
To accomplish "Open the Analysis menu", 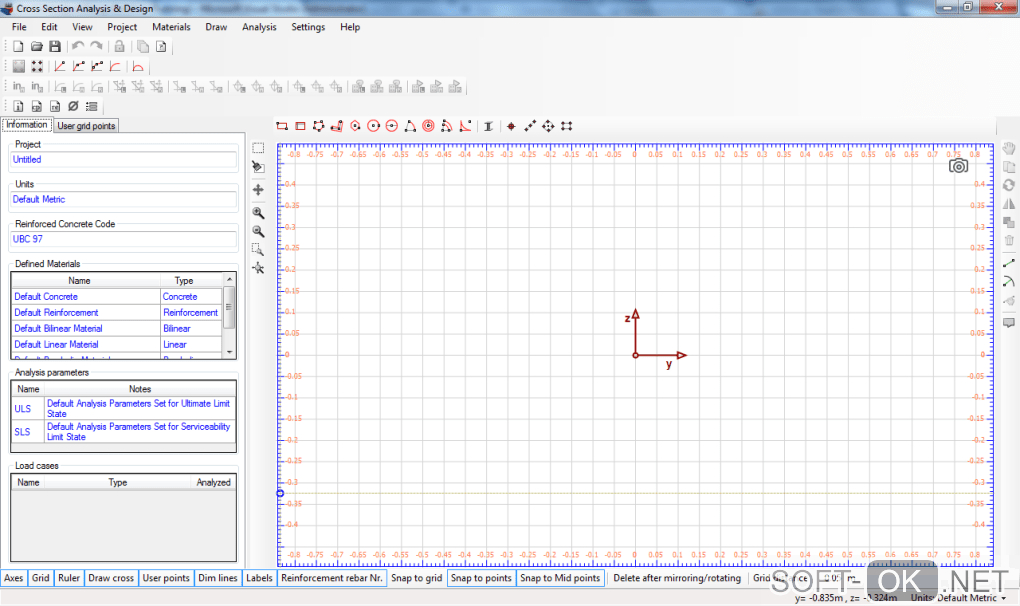I will pos(259,27).
